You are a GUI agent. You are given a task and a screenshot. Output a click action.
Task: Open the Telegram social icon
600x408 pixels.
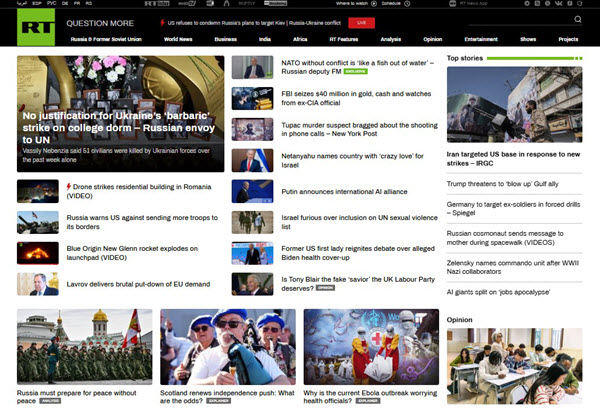click(x=527, y=3)
